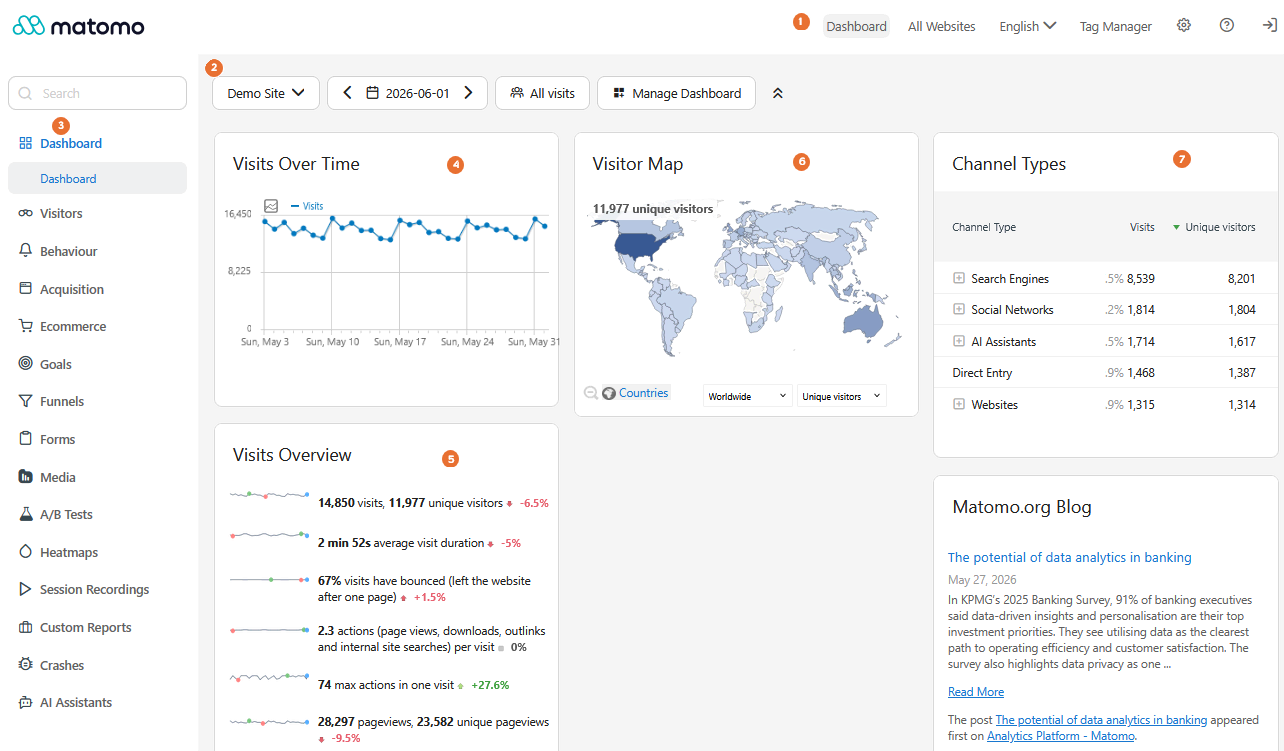Screen dimensions: 1284x751
Task: Select the Dashboard sub-item in sidebar
Action: coord(97,178)
